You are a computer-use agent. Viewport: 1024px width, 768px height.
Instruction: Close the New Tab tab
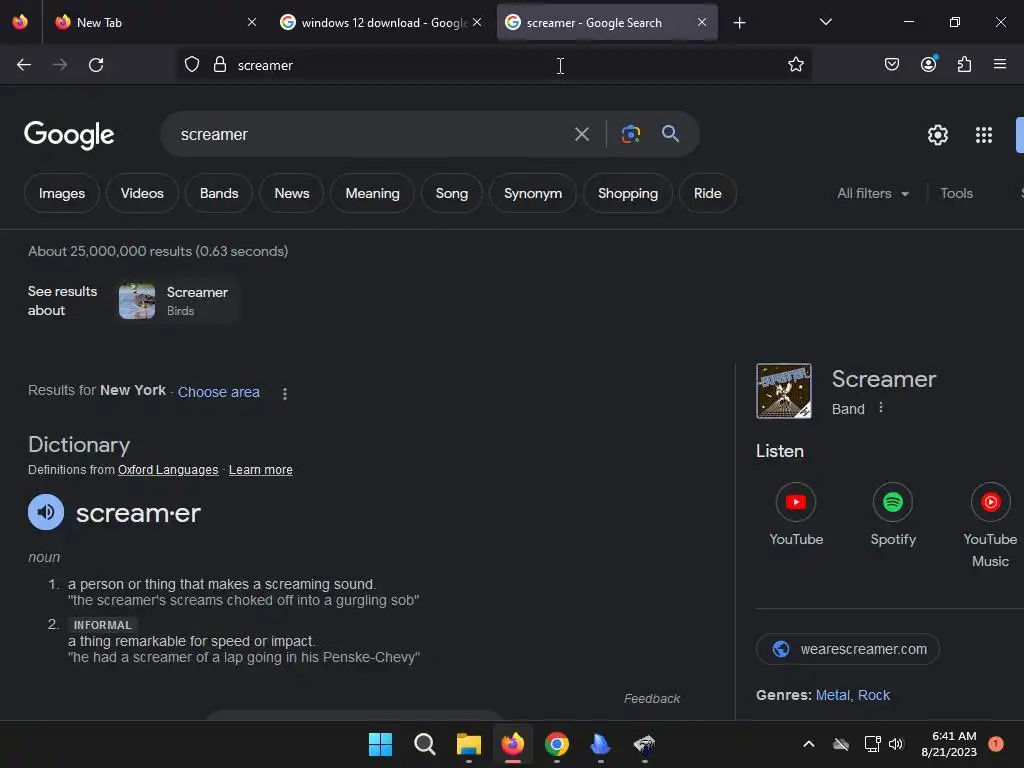(x=252, y=22)
